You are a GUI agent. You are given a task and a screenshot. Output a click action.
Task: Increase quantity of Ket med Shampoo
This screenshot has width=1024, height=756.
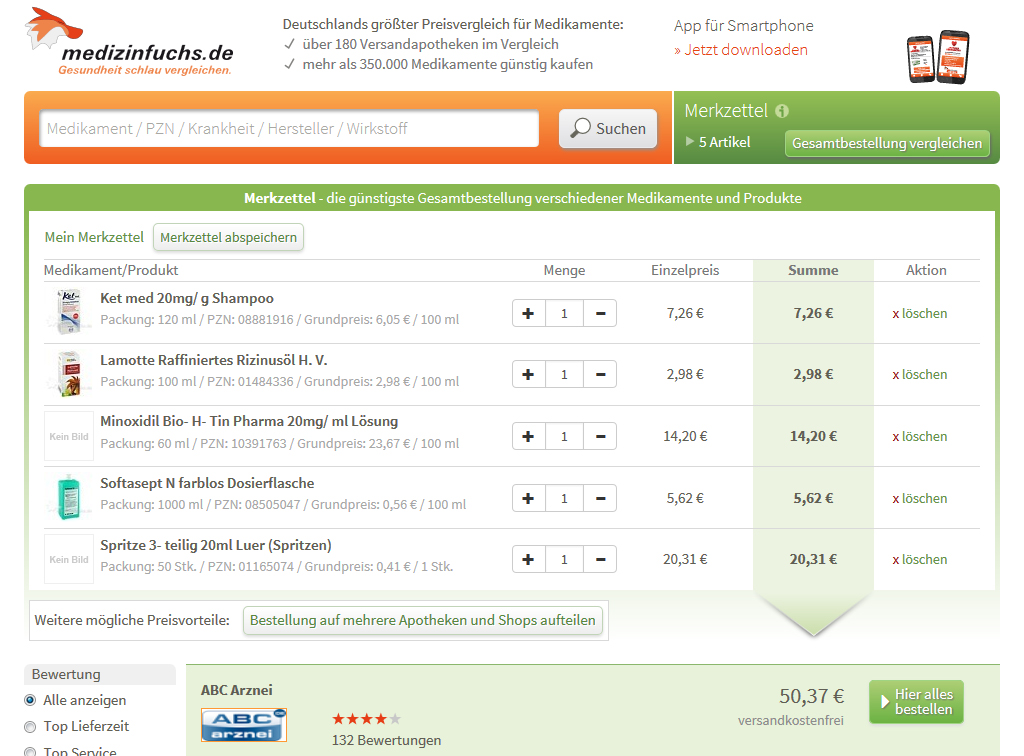coord(528,313)
